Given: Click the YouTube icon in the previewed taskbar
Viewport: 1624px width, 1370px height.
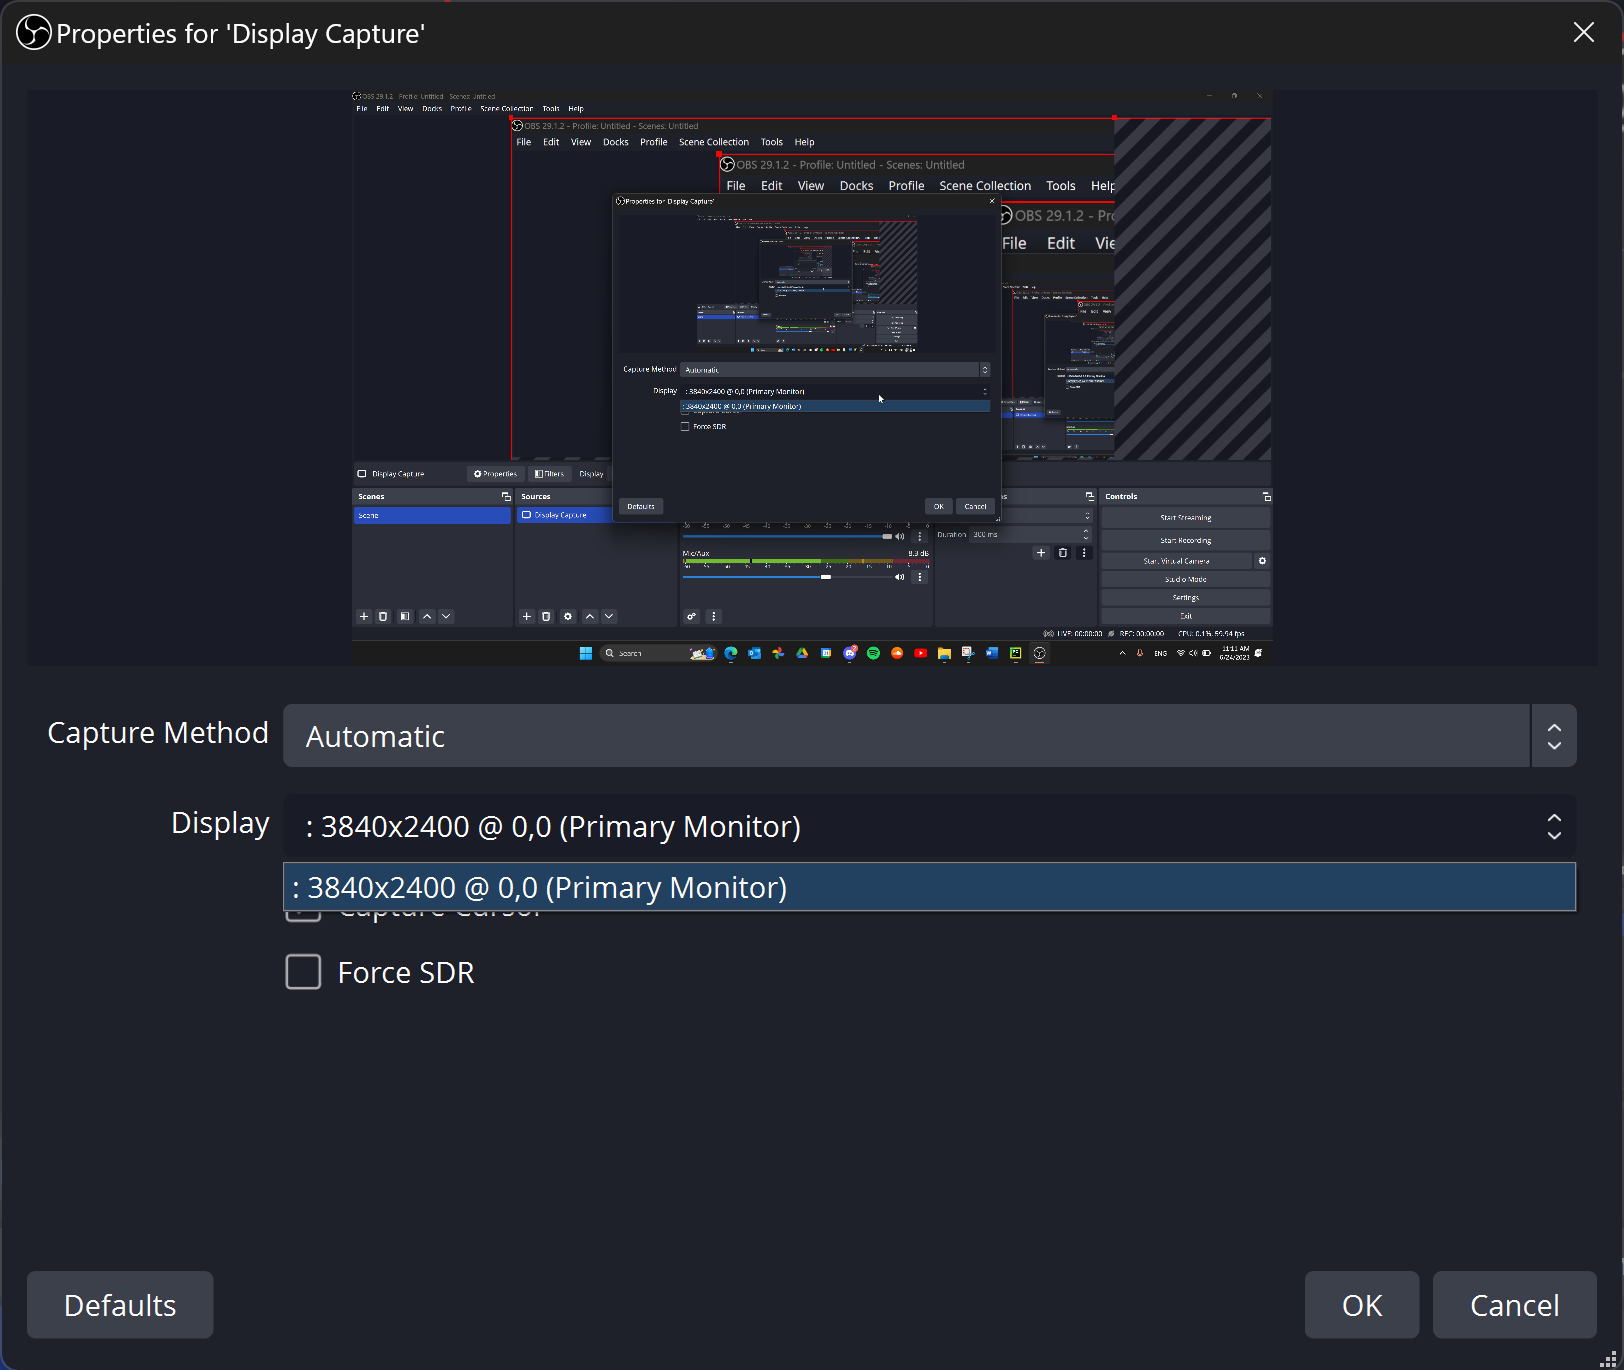Looking at the screenshot, I should 920,653.
